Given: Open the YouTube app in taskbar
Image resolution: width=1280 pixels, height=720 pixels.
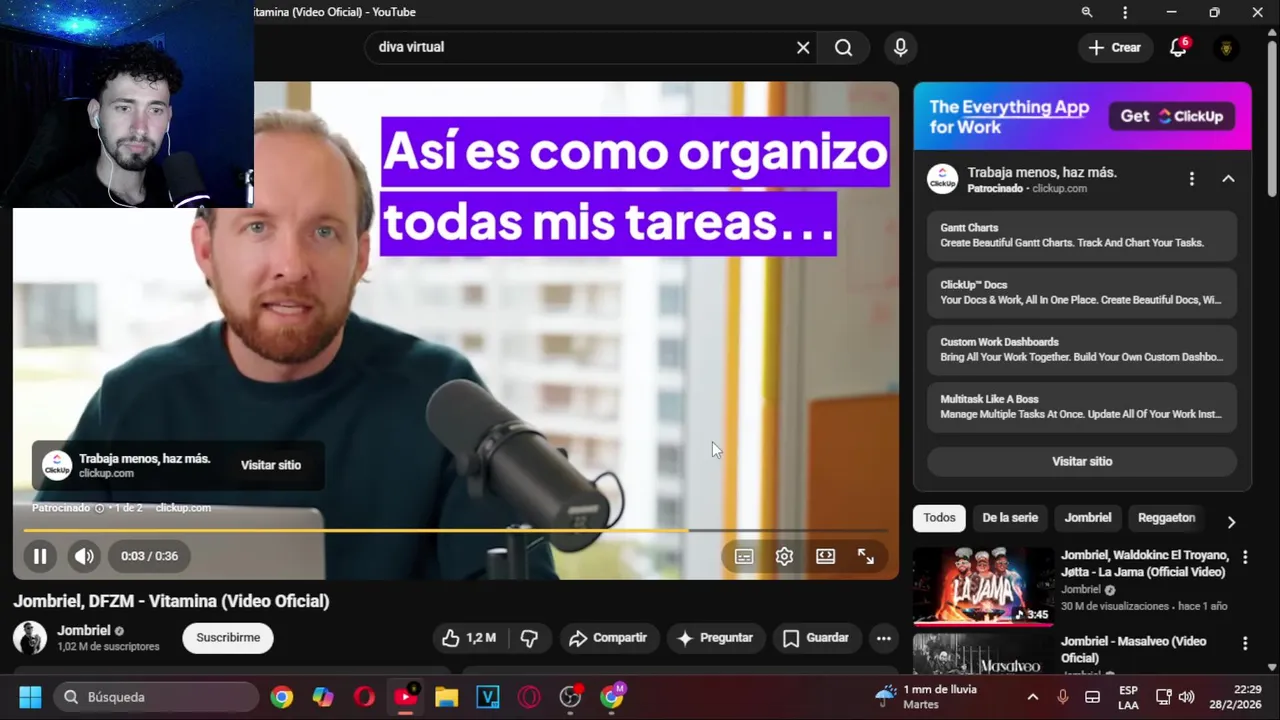Looking at the screenshot, I should pos(406,697).
